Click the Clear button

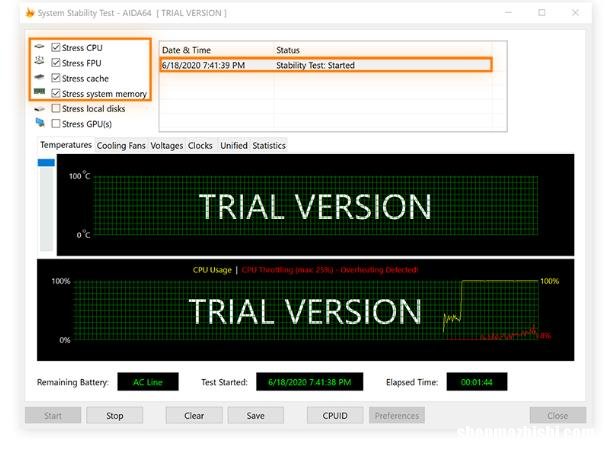pos(194,415)
